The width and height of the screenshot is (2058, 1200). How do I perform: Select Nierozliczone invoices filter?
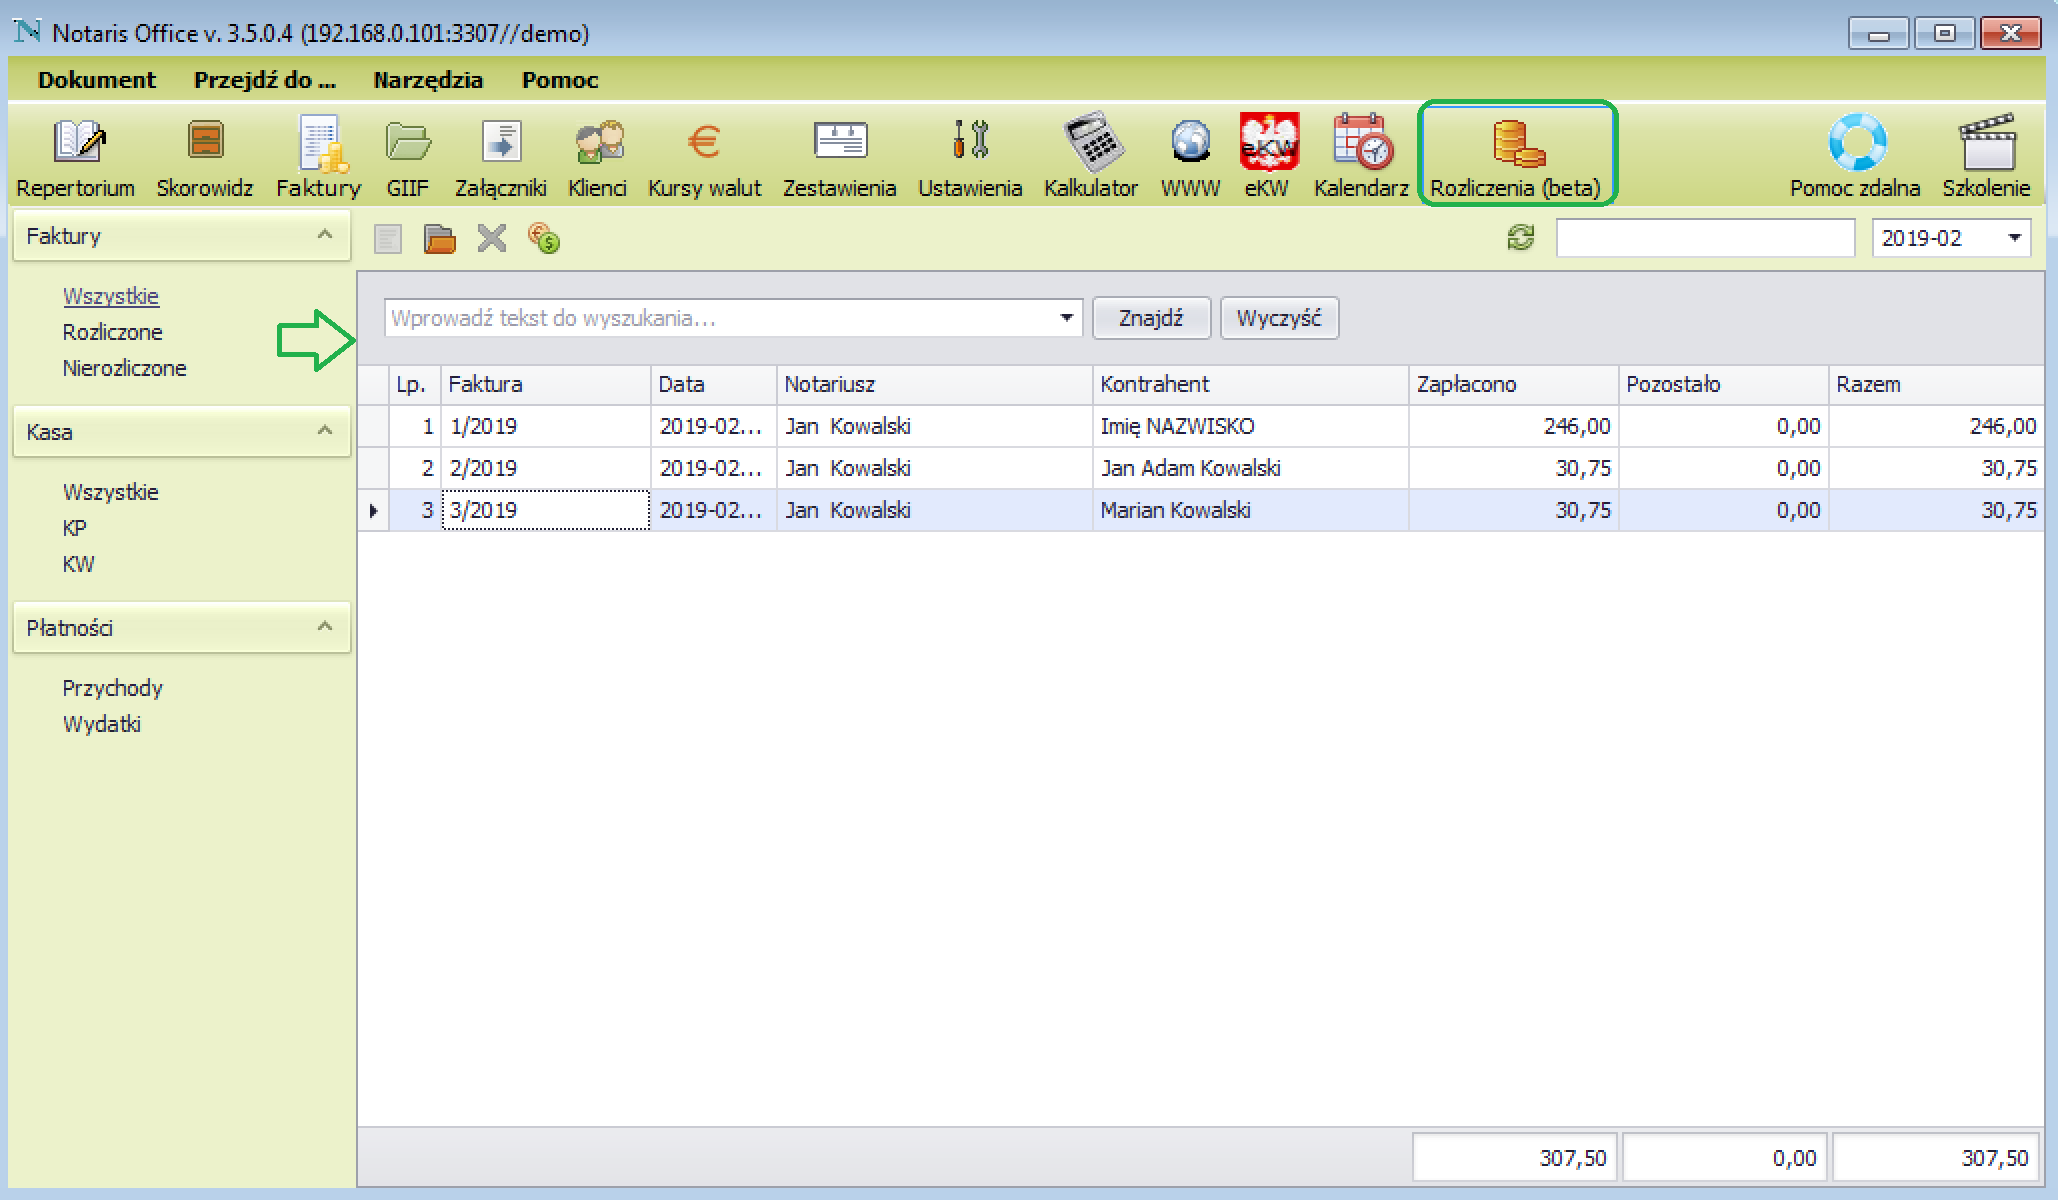(125, 368)
